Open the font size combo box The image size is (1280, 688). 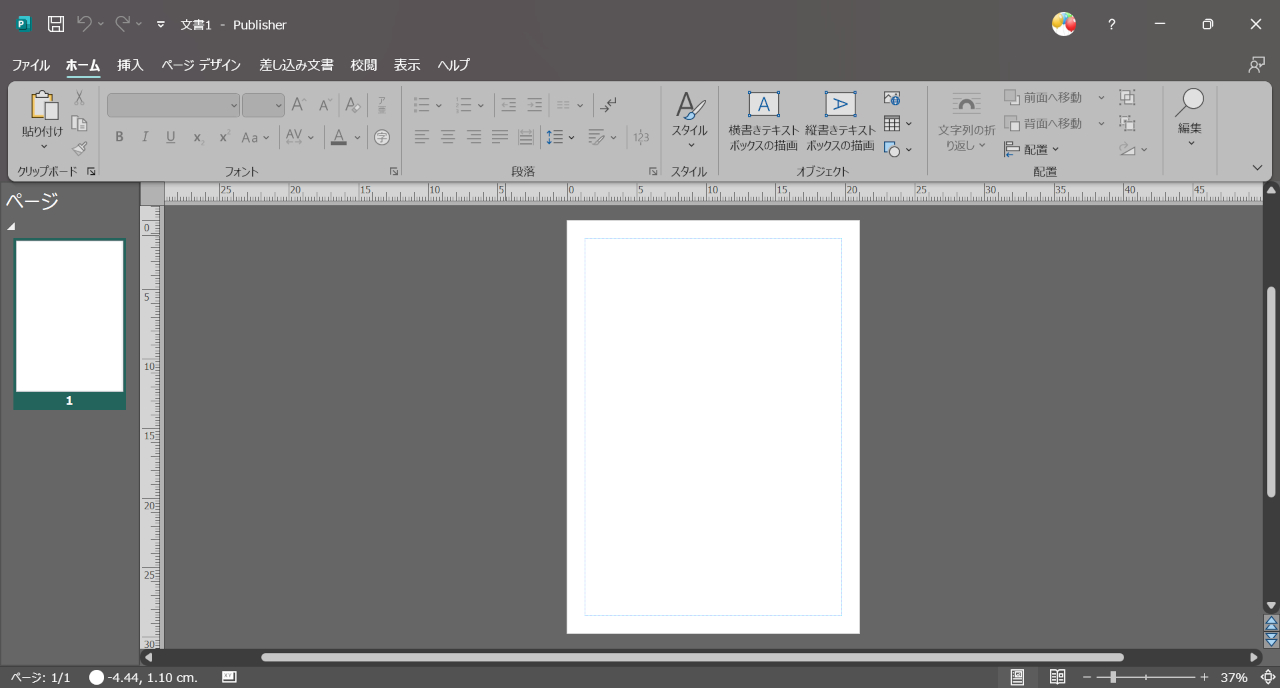tap(263, 105)
